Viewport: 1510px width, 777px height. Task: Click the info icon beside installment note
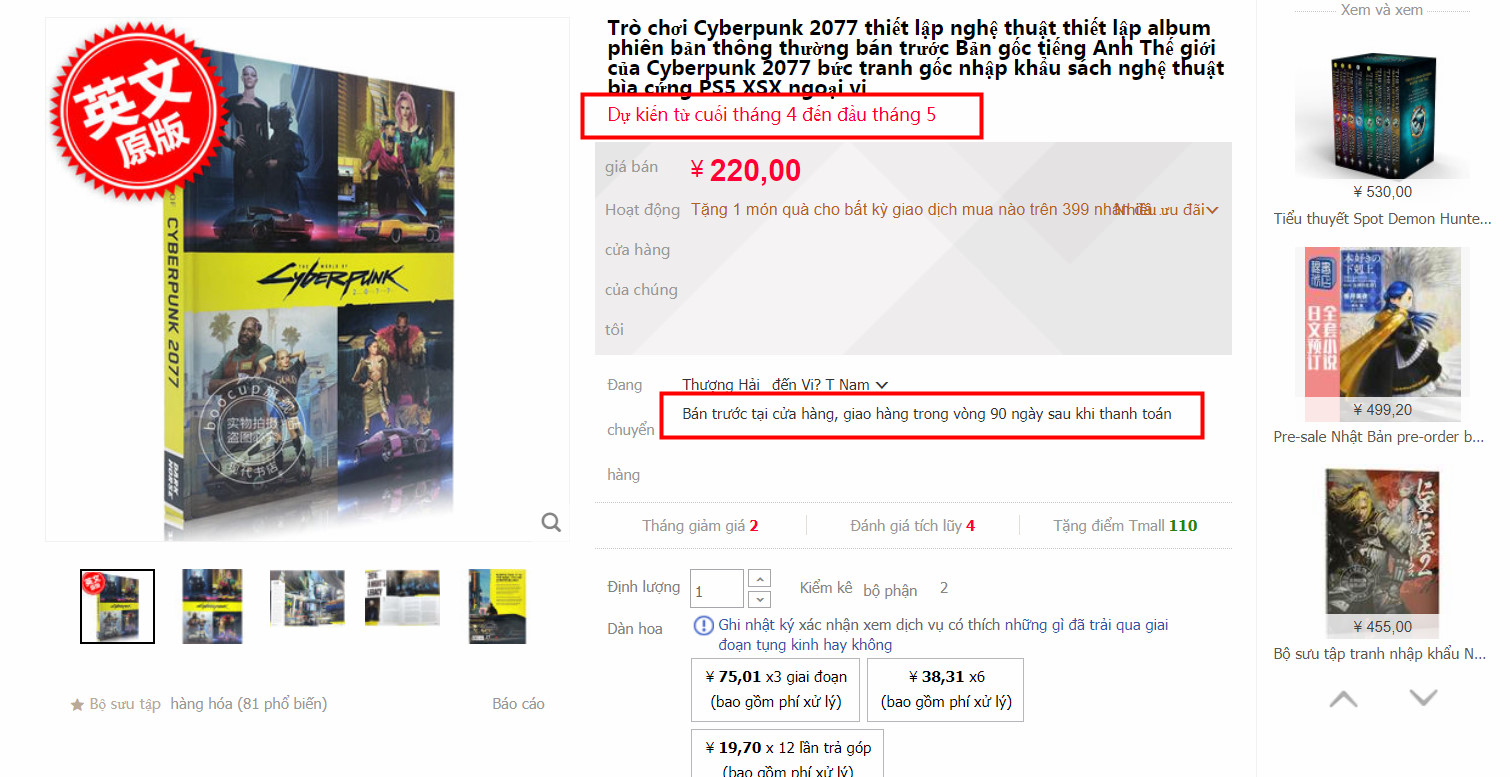click(703, 626)
